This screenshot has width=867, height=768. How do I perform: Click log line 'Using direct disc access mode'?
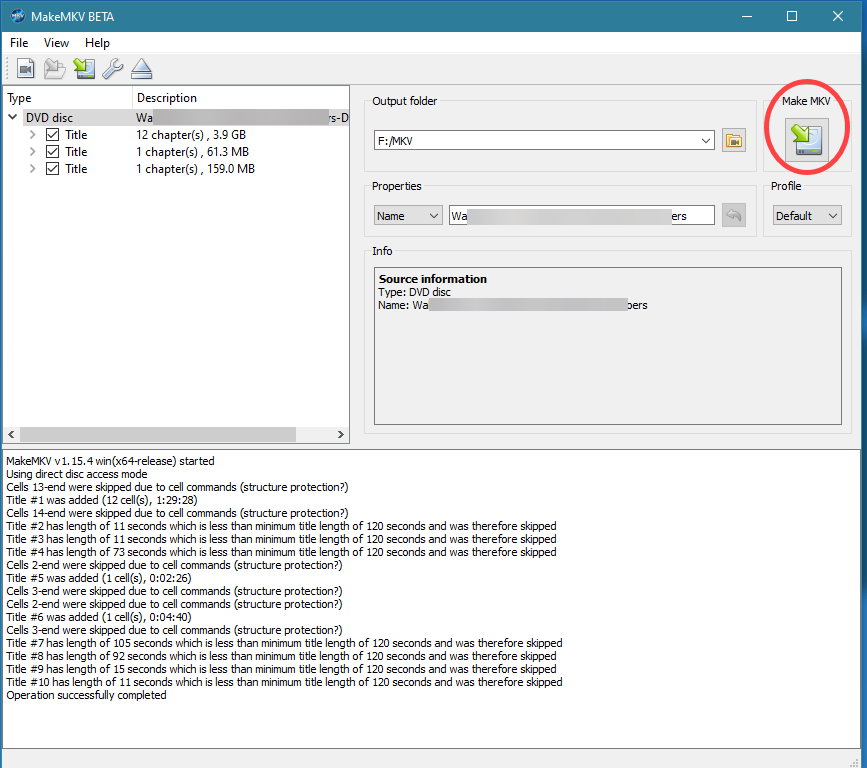(77, 474)
